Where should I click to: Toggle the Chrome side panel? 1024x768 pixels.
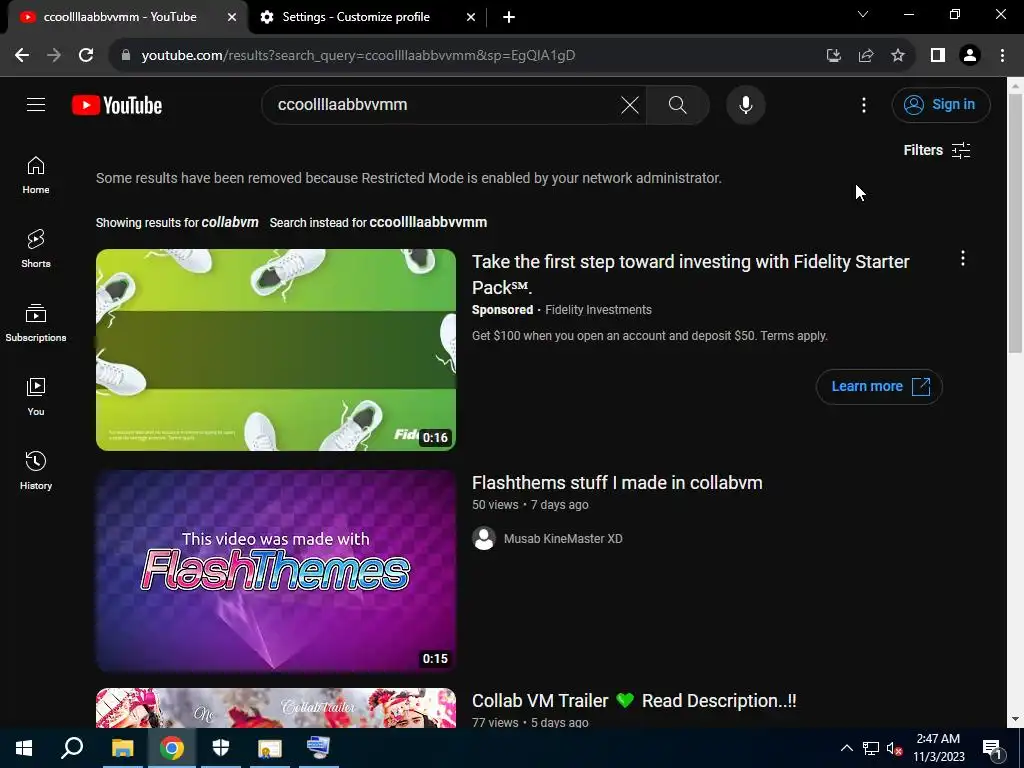pyautogui.click(x=938, y=56)
